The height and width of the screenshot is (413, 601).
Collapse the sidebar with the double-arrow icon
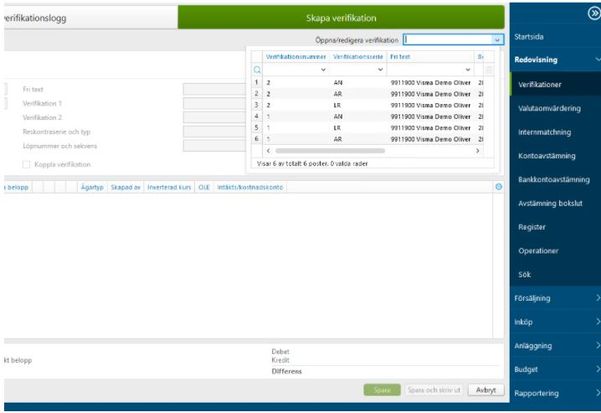[x=594, y=13]
